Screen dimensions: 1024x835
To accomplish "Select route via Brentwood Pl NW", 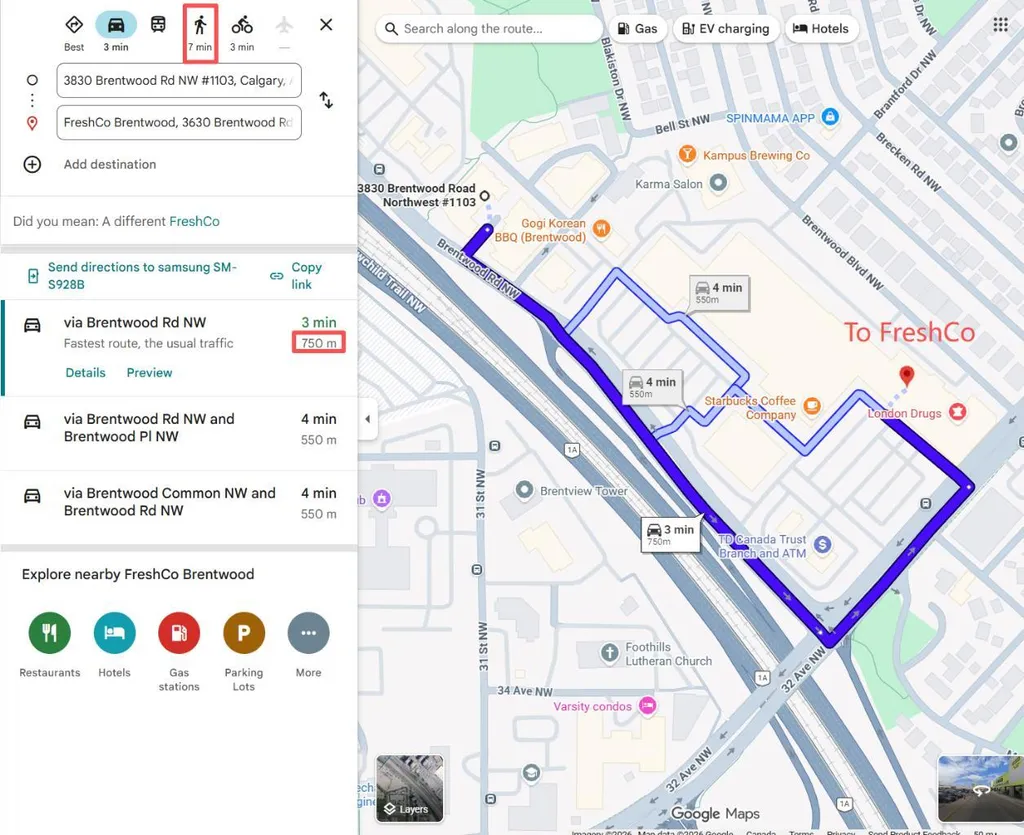I will tap(179, 429).
